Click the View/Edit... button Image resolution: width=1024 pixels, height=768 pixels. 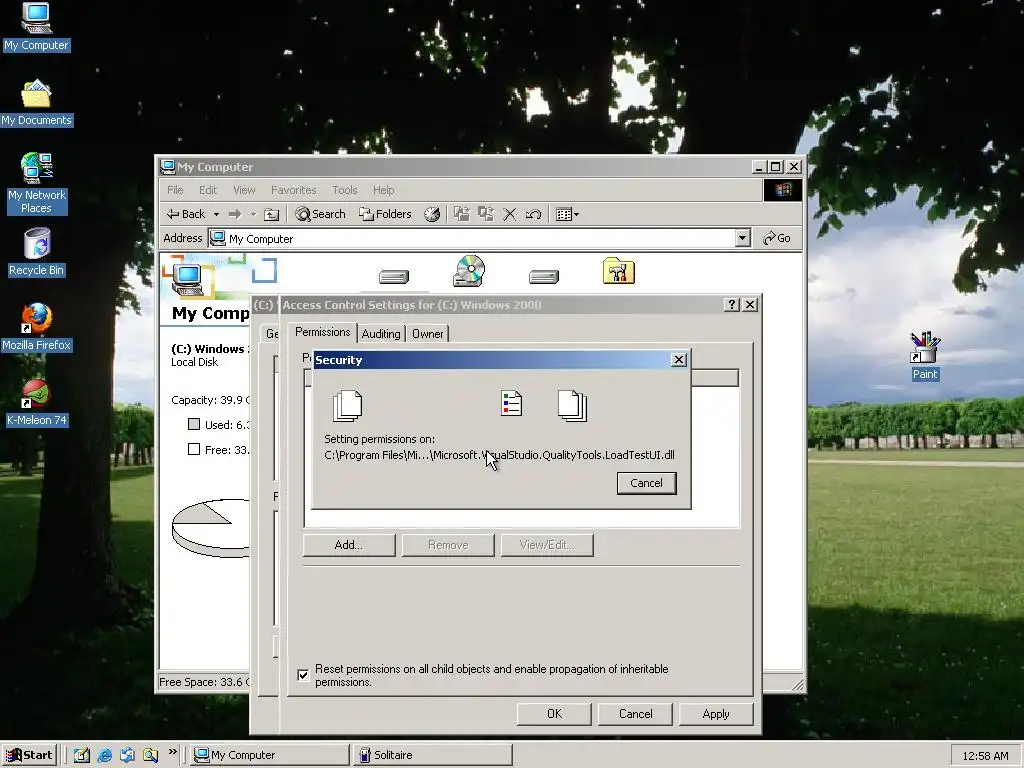(547, 545)
